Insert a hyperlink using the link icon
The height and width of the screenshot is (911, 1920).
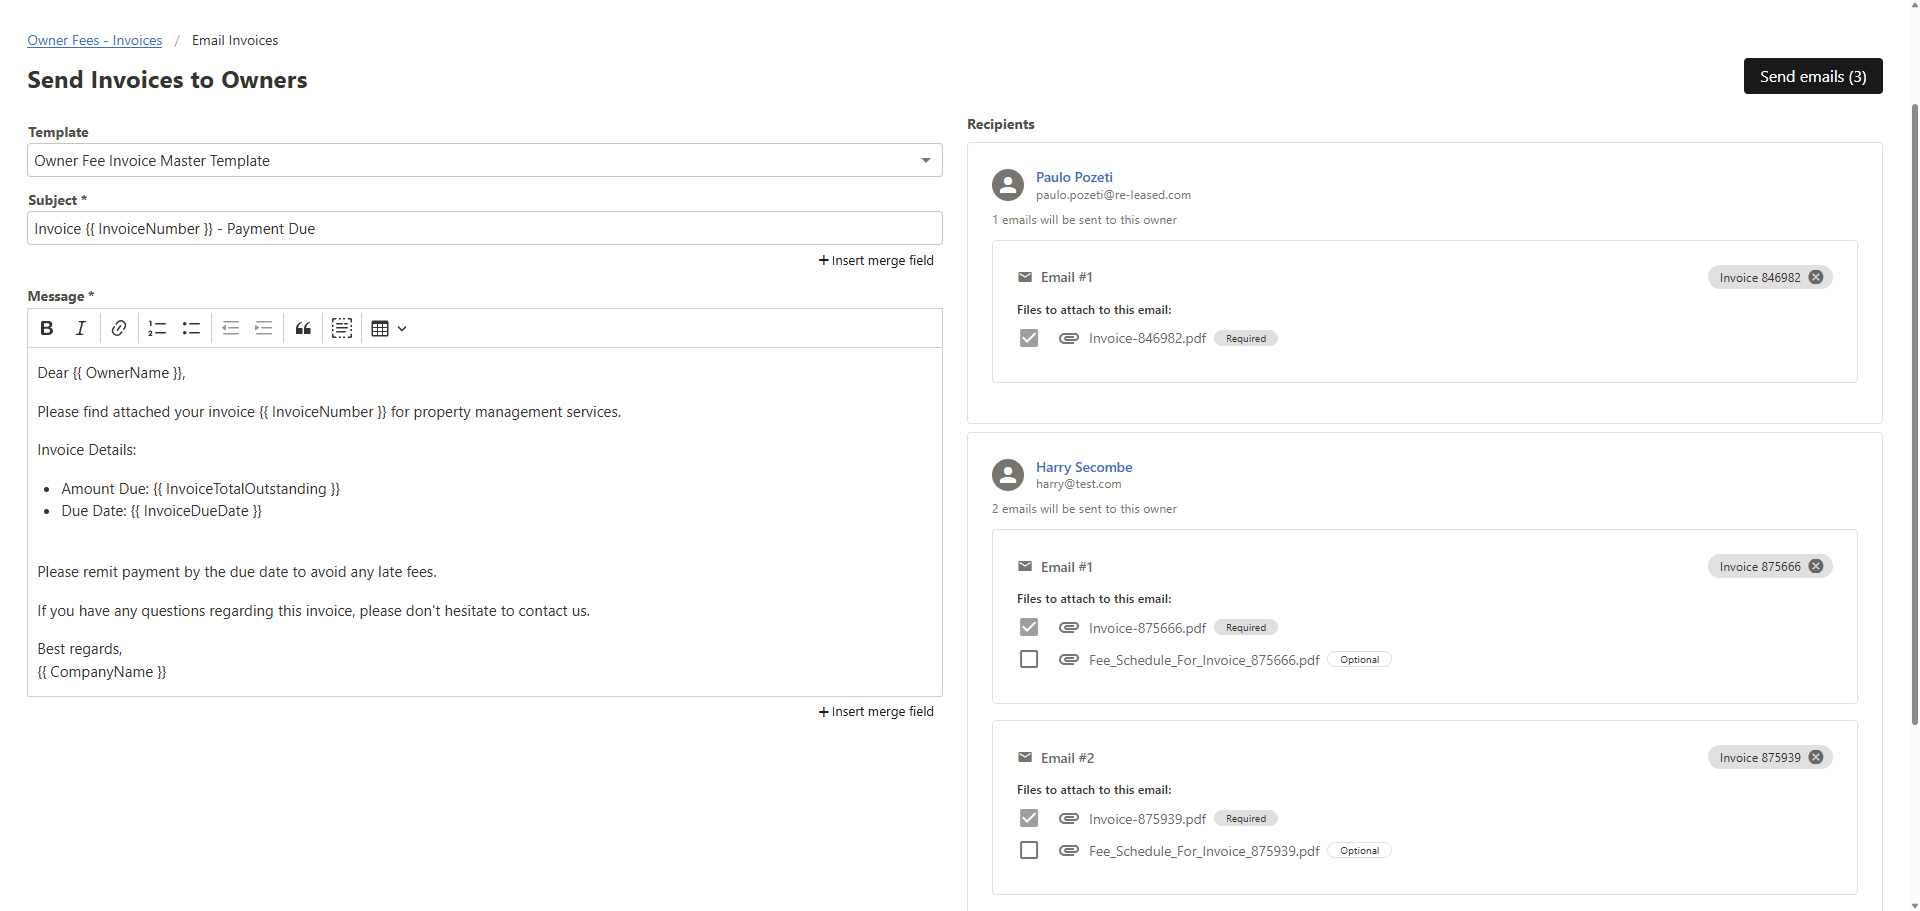119,328
